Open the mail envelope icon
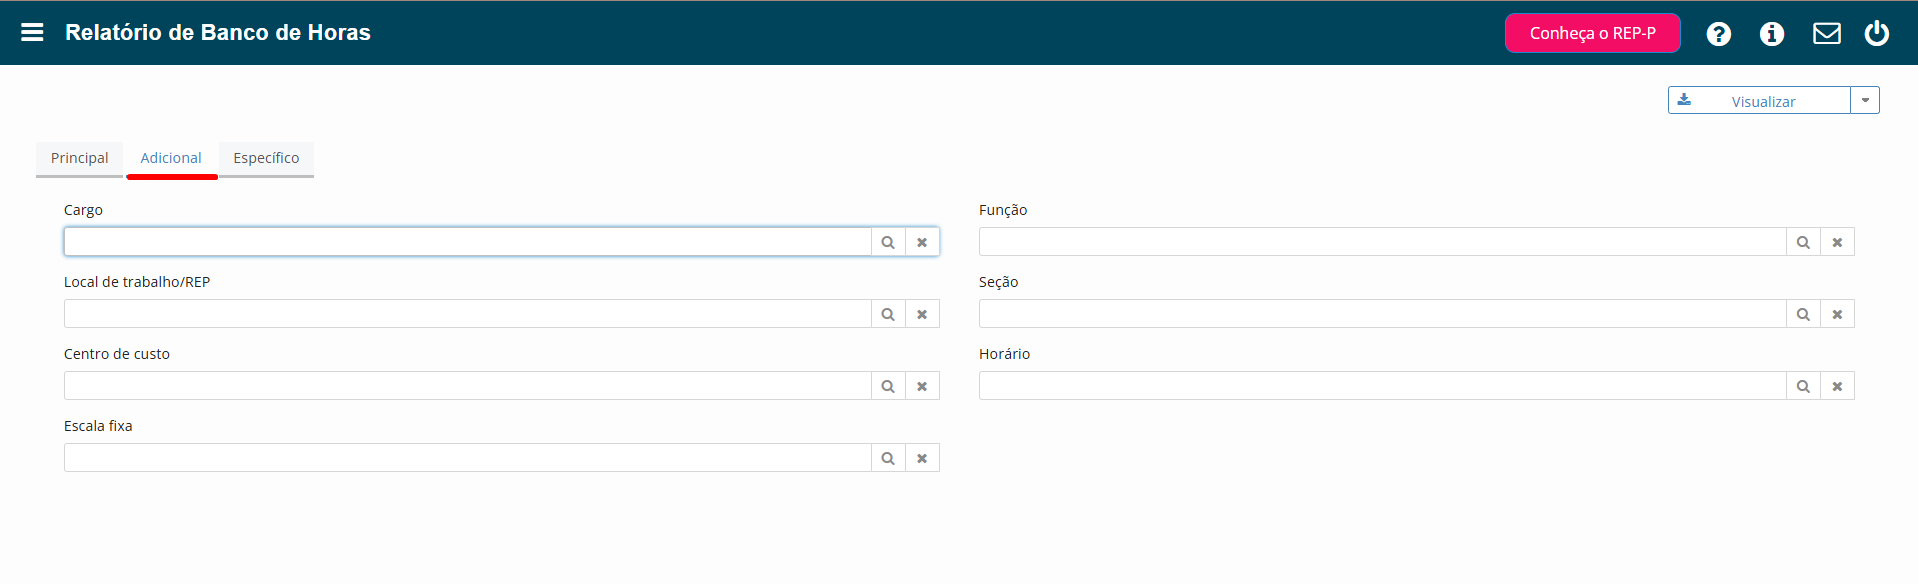This screenshot has height=584, width=1918. click(x=1826, y=34)
